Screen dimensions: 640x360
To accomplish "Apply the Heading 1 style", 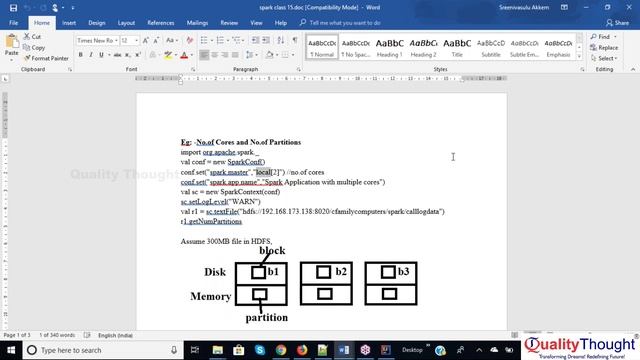I will click(x=389, y=47).
